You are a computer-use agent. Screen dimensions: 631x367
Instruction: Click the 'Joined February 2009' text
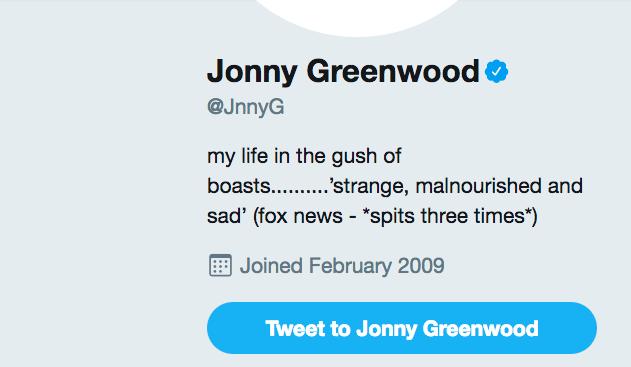point(342,266)
